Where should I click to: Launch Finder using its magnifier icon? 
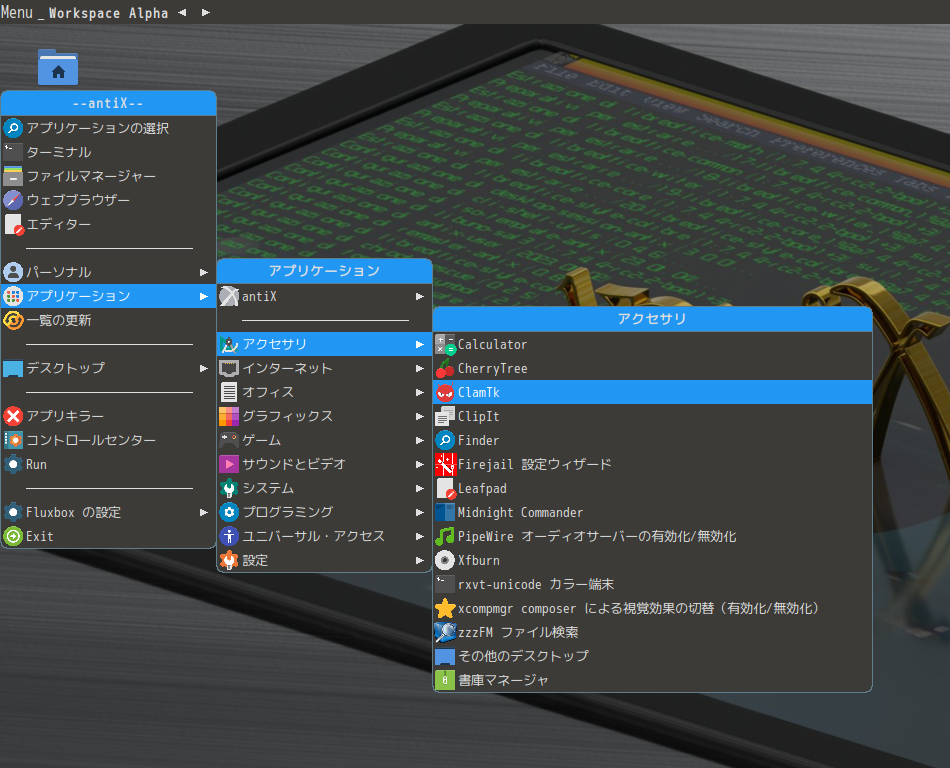445,440
